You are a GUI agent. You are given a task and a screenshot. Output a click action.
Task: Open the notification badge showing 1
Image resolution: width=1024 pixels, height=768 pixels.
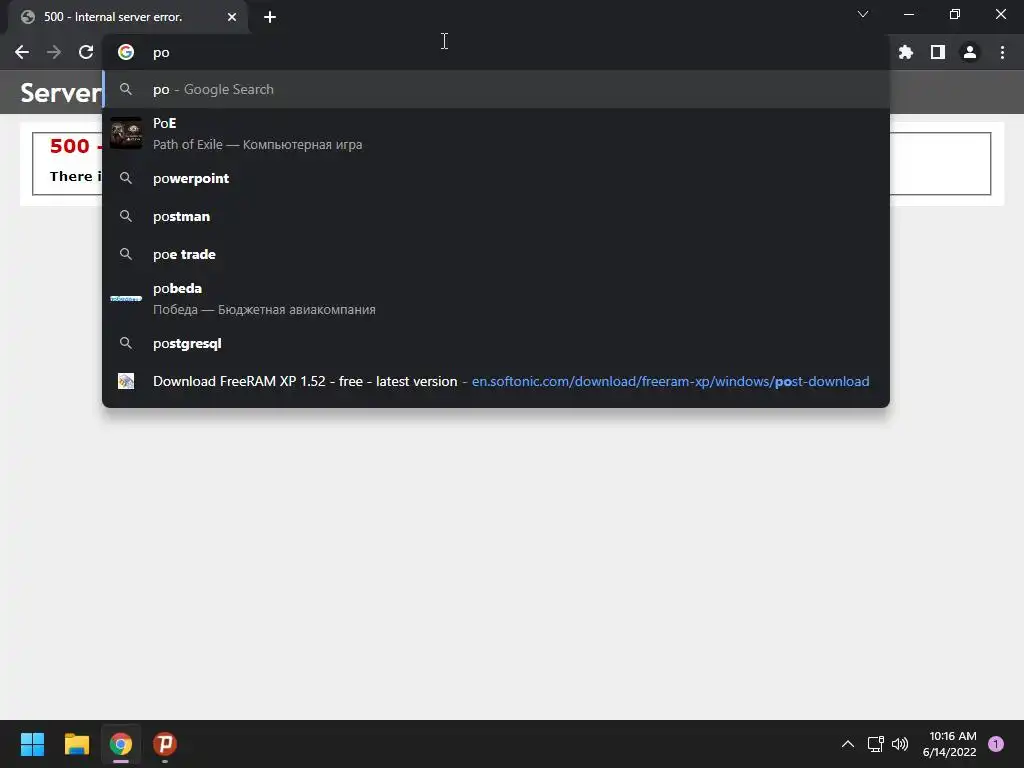point(996,744)
